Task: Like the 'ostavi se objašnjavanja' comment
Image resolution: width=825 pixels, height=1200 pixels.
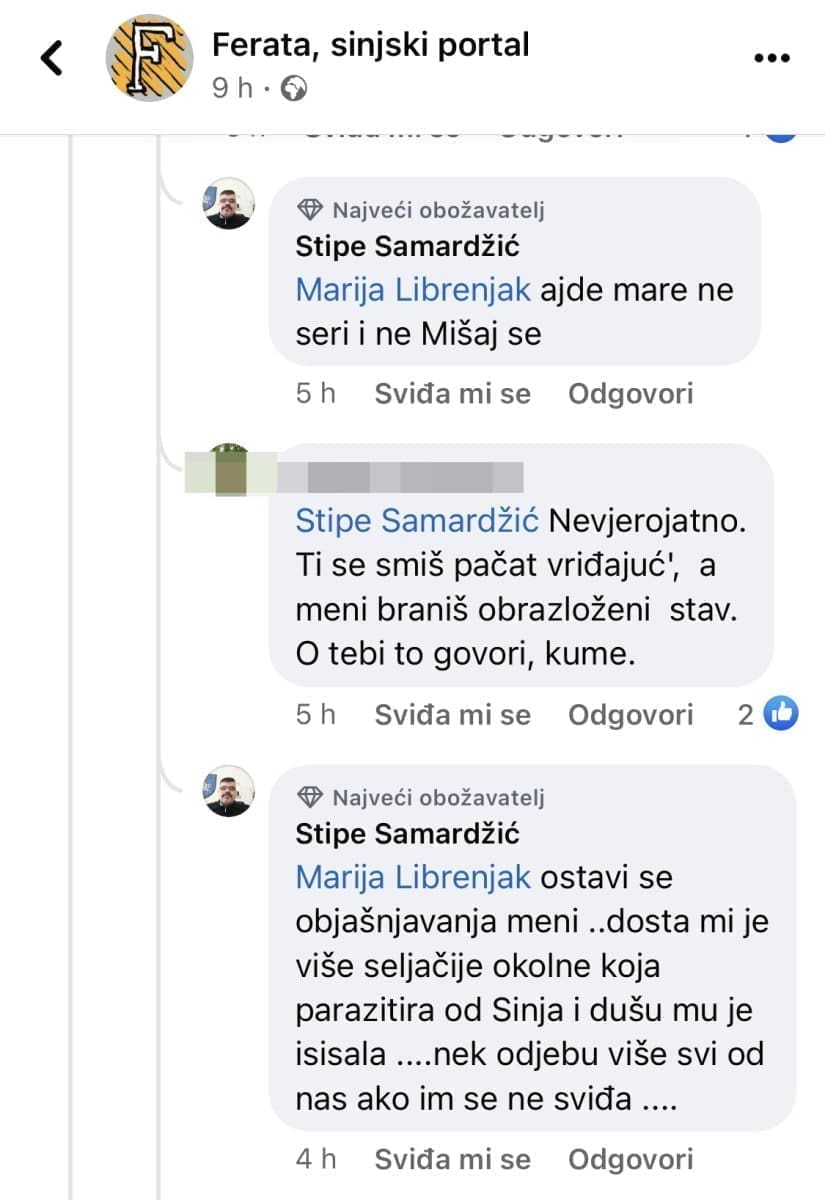Action: pos(452,1160)
